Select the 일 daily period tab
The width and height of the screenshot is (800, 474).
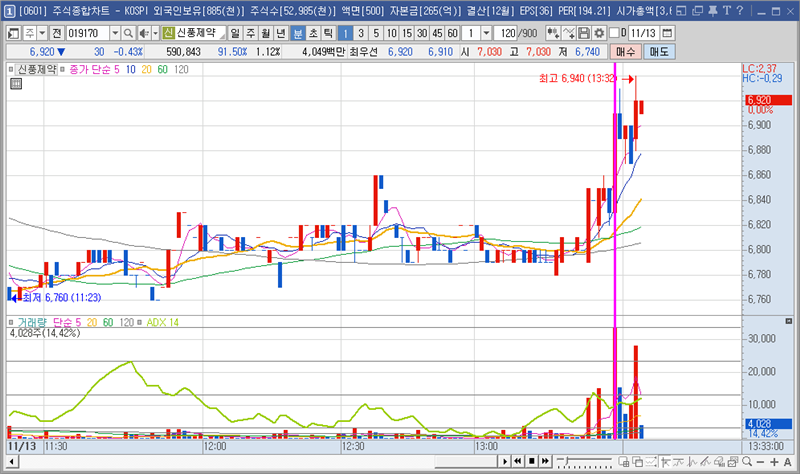click(235, 33)
